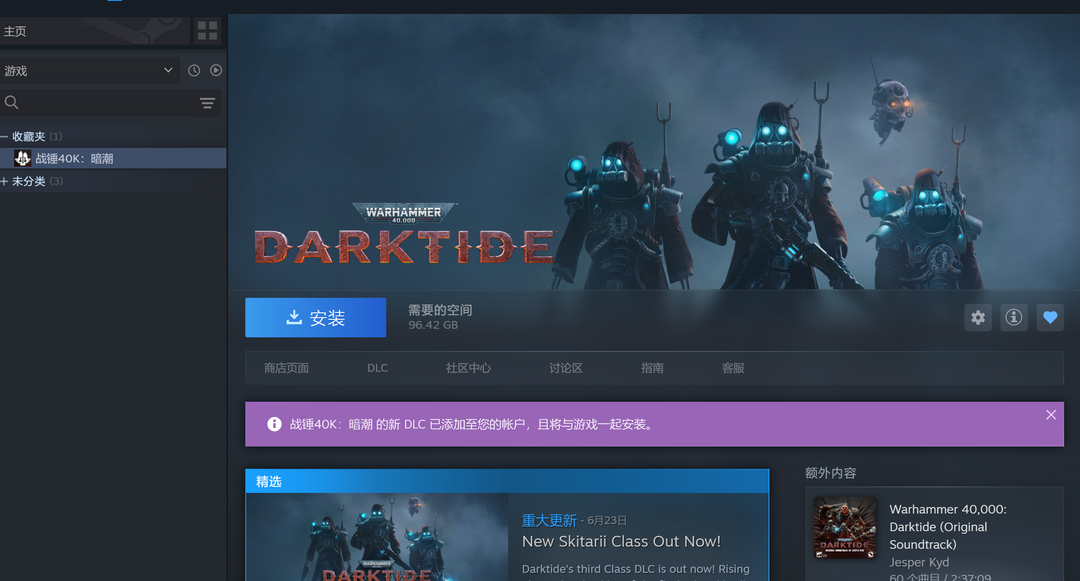Open the 客服 tab
Screen dimensions: 1080x581
point(733,368)
